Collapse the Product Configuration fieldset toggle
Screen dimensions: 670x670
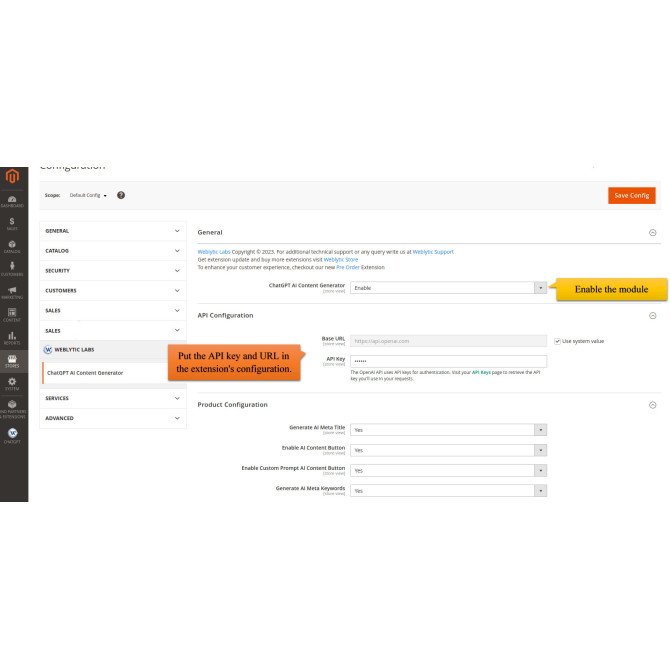pos(652,405)
